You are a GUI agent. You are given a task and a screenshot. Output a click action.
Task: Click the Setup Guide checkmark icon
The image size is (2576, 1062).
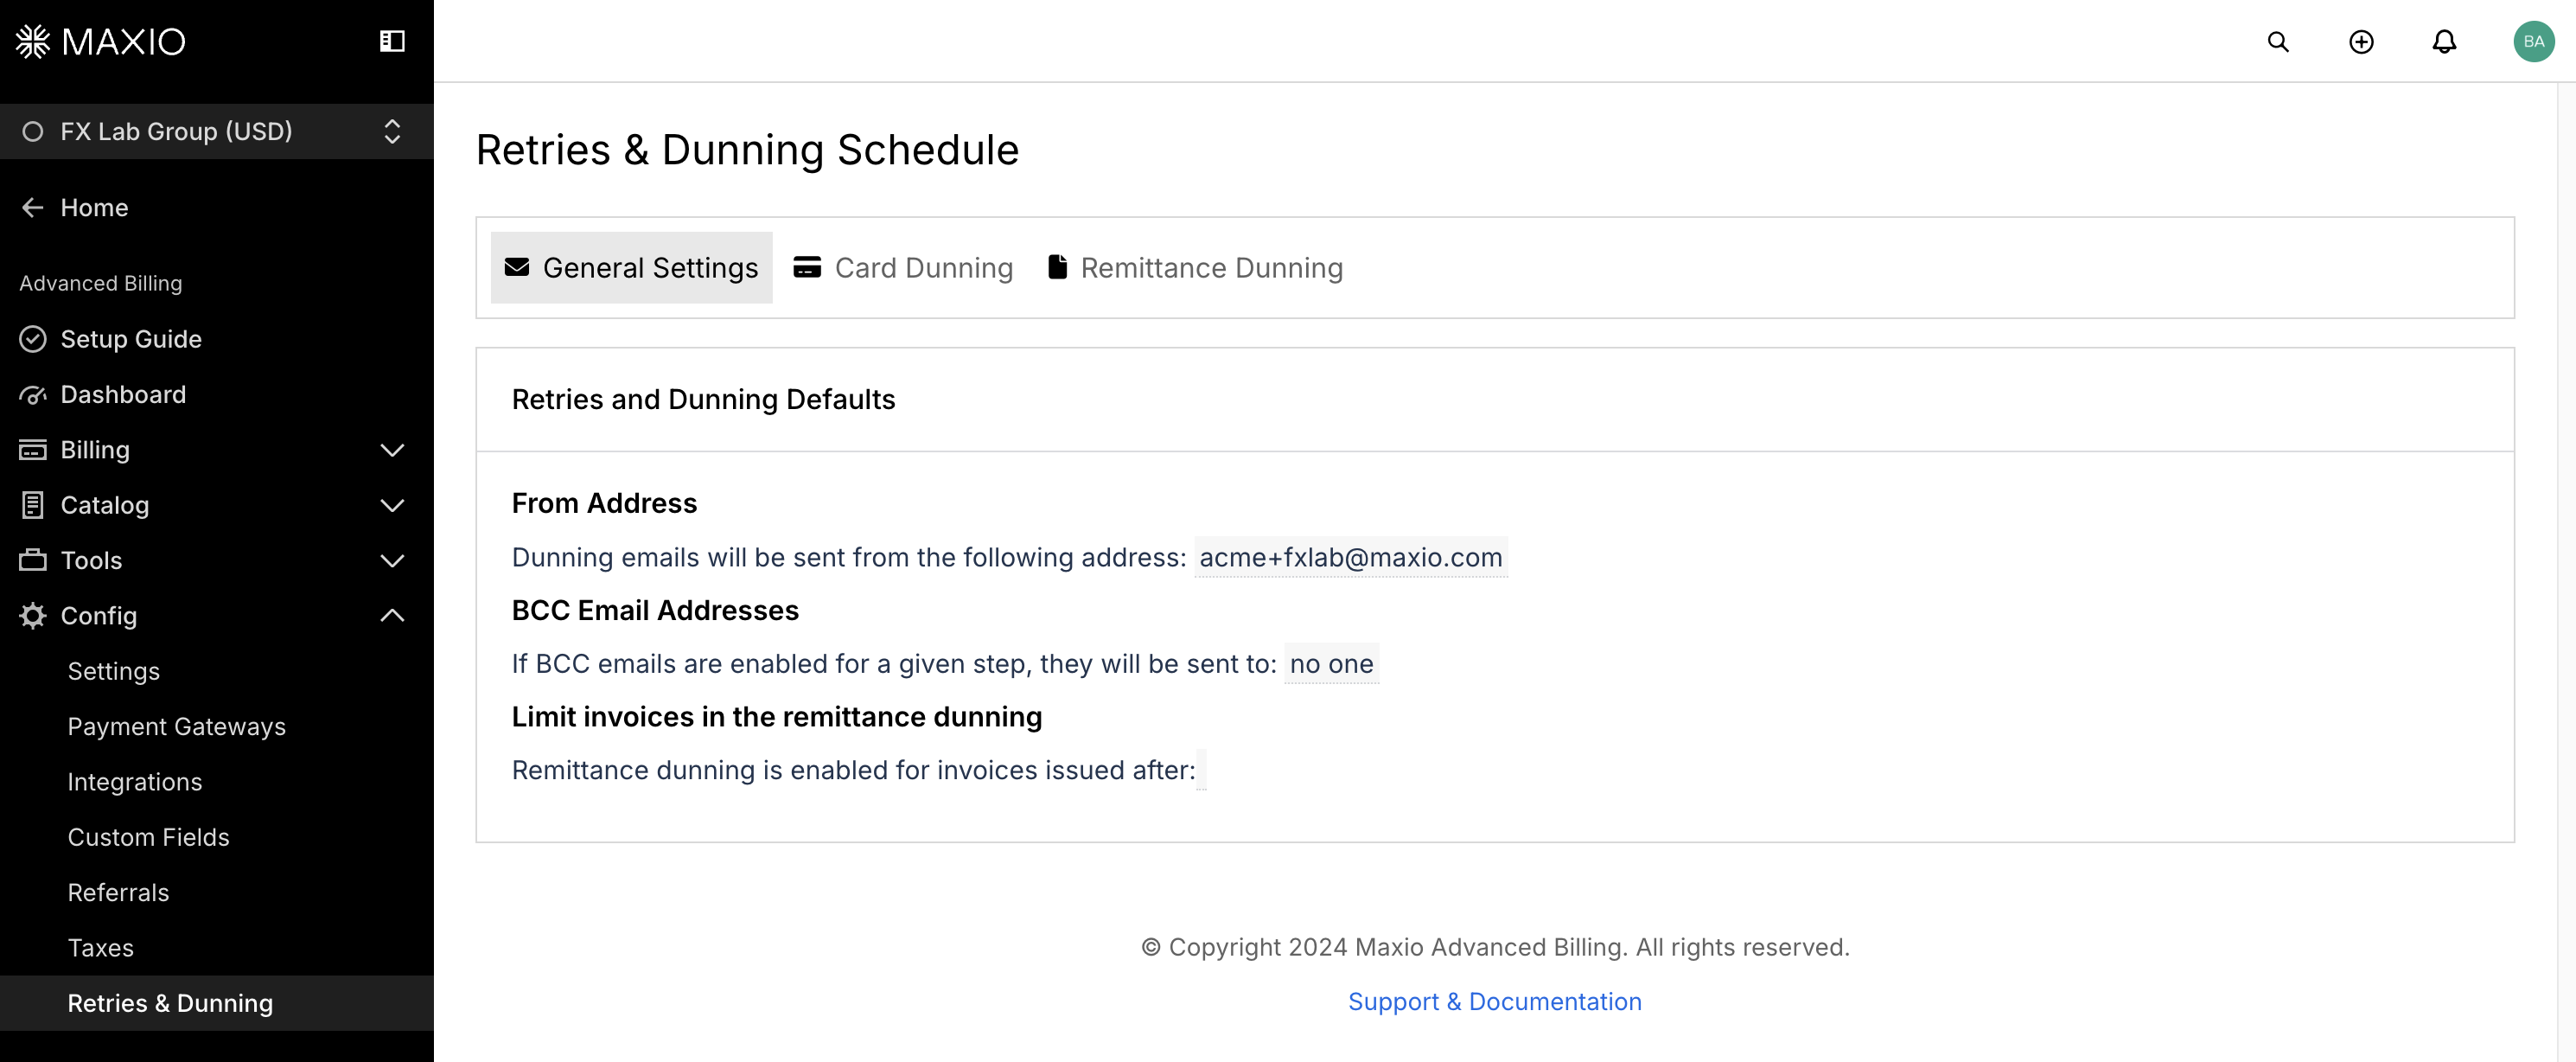pyautogui.click(x=33, y=339)
